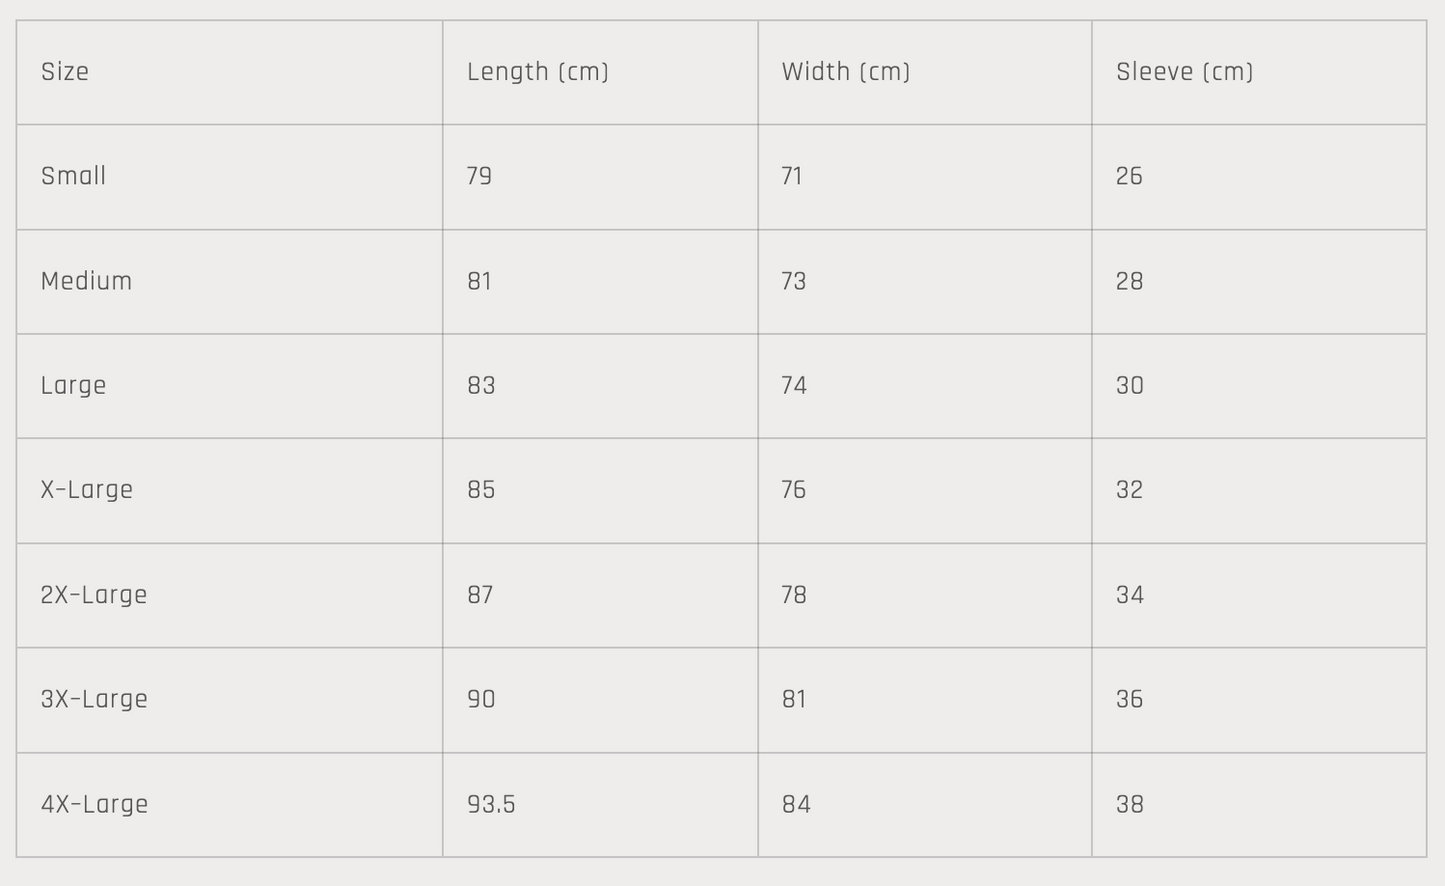Click 3X-Large sleeve value 36
Screen dimensions: 1445x886
pyautogui.click(x=1130, y=699)
